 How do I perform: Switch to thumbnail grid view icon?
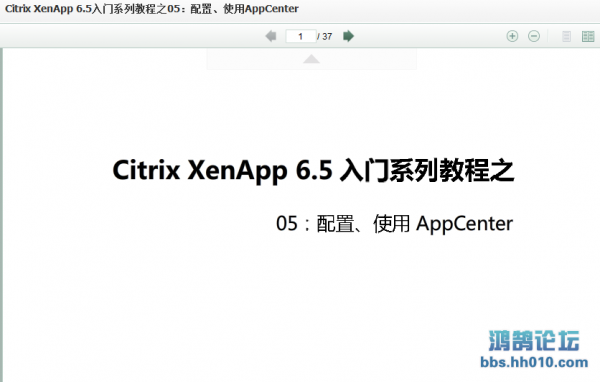point(588,36)
